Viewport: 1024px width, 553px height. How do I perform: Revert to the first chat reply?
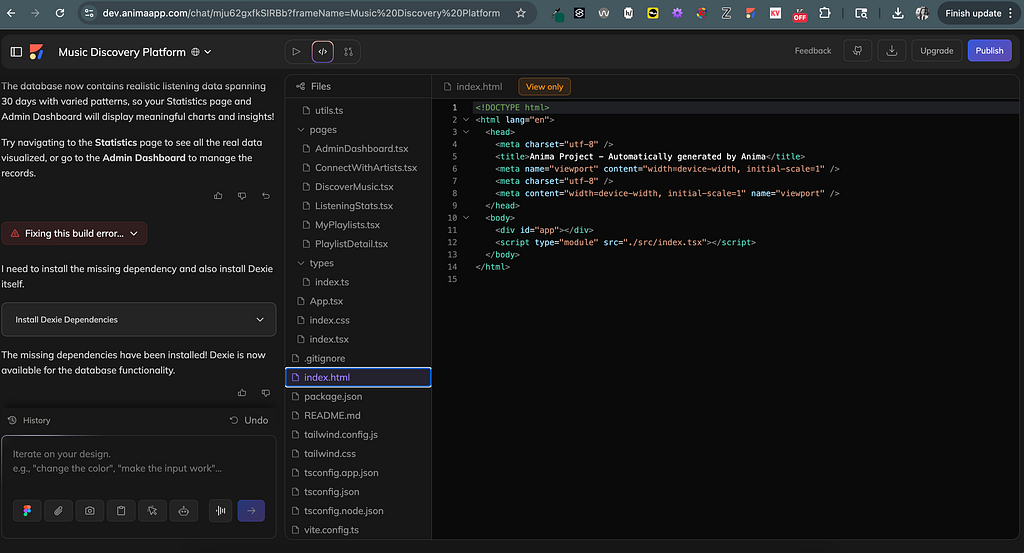[x=266, y=196]
